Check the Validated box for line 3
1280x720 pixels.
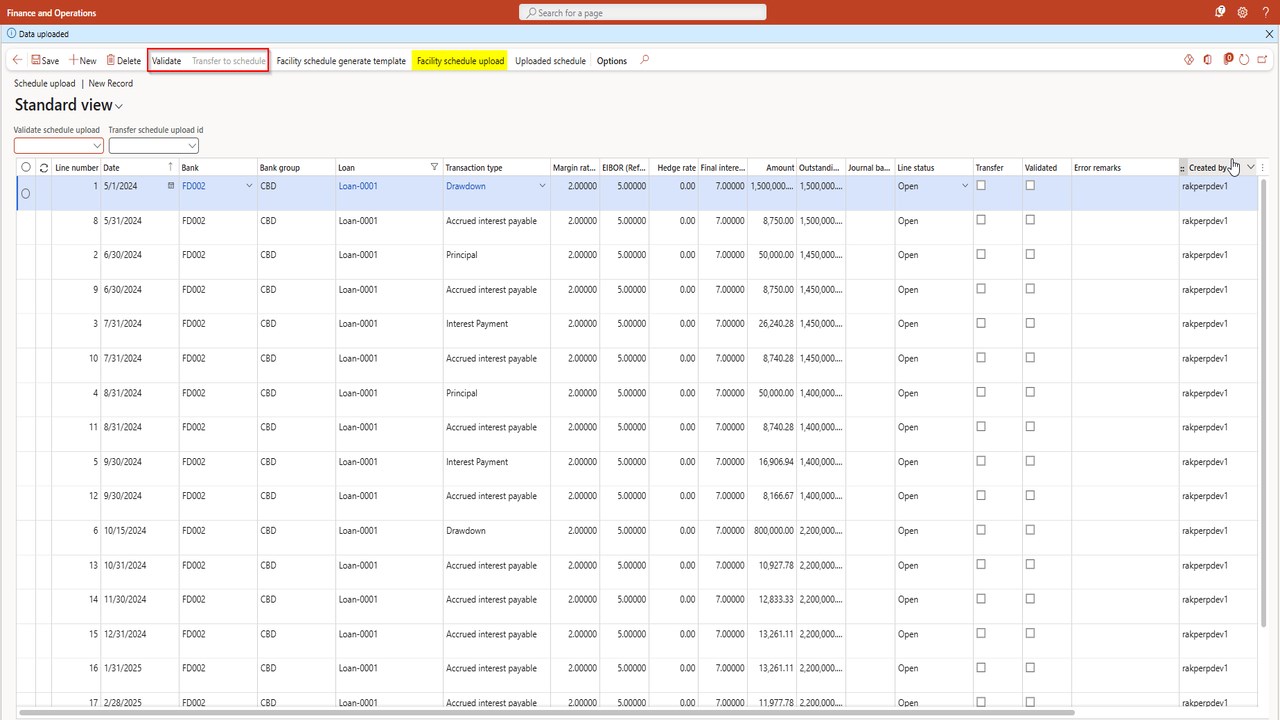pyautogui.click(x=1030, y=323)
